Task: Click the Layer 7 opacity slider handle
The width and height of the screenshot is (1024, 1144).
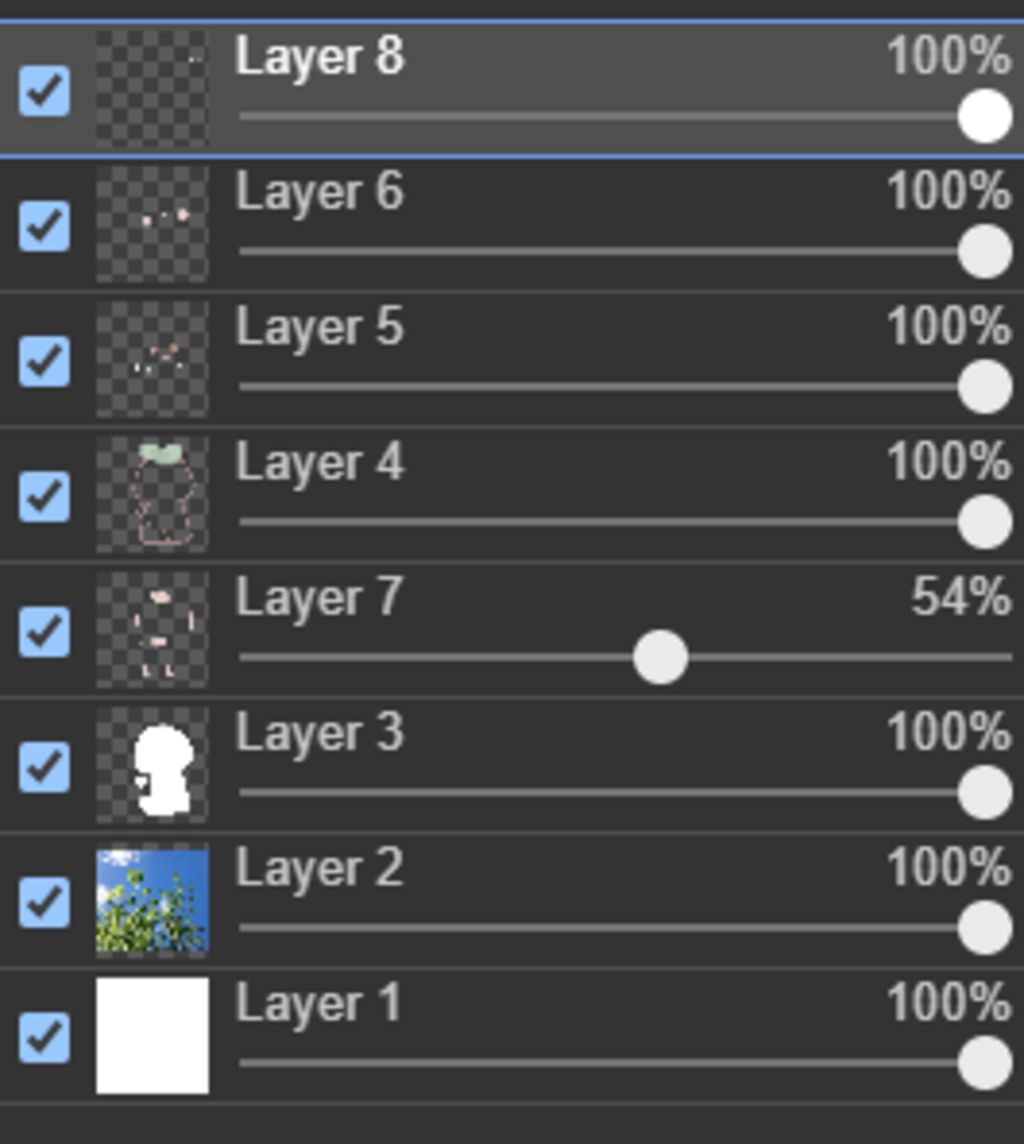Action: [x=660, y=657]
